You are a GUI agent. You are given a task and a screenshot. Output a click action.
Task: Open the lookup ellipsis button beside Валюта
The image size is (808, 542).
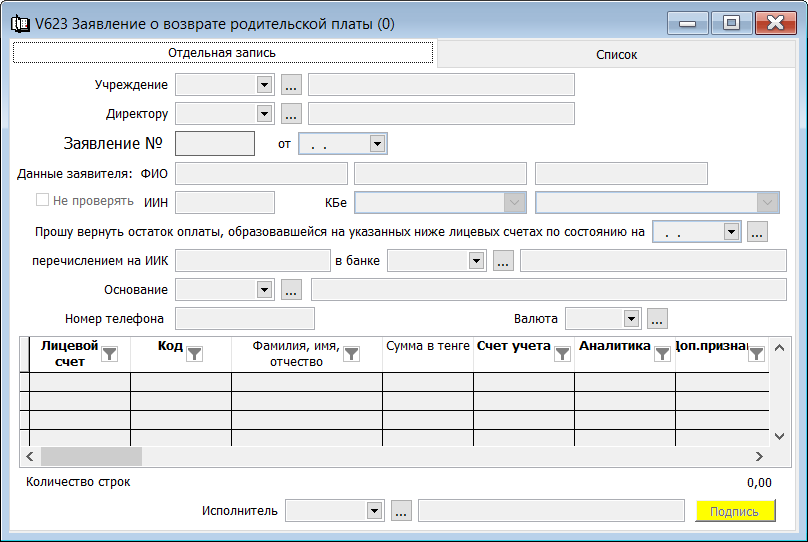657,319
